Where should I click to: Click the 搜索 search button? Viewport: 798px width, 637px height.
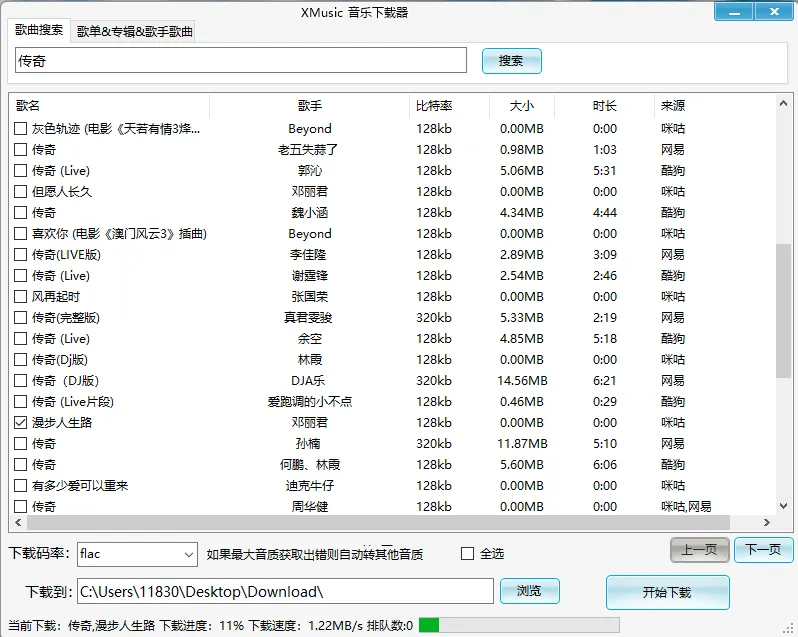point(511,61)
